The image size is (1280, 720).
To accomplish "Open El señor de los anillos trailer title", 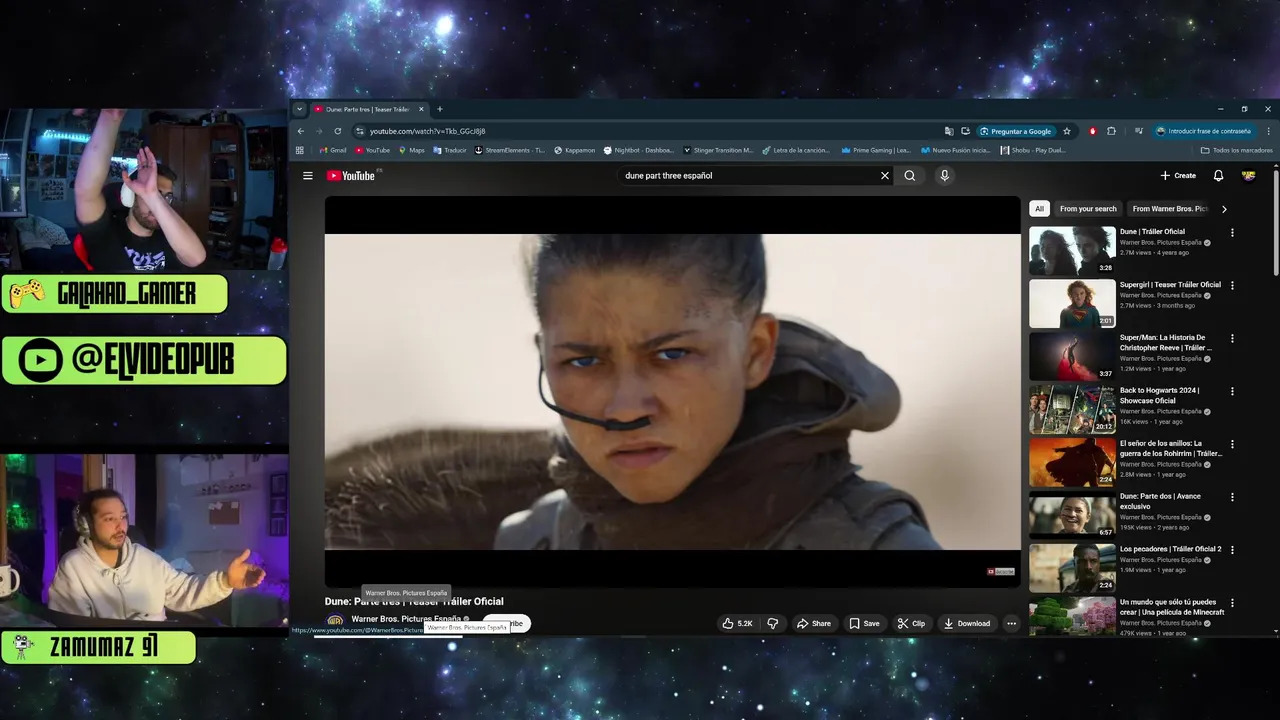I will (1171, 448).
